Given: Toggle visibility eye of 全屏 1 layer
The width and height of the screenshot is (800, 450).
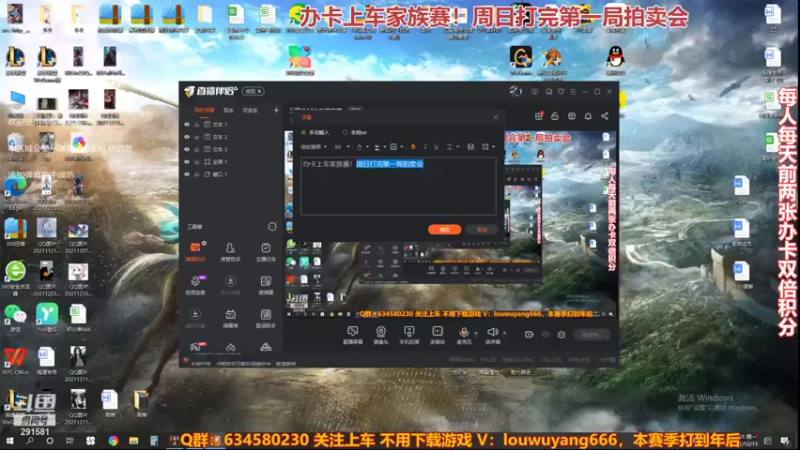Looking at the screenshot, I should coord(187,162).
